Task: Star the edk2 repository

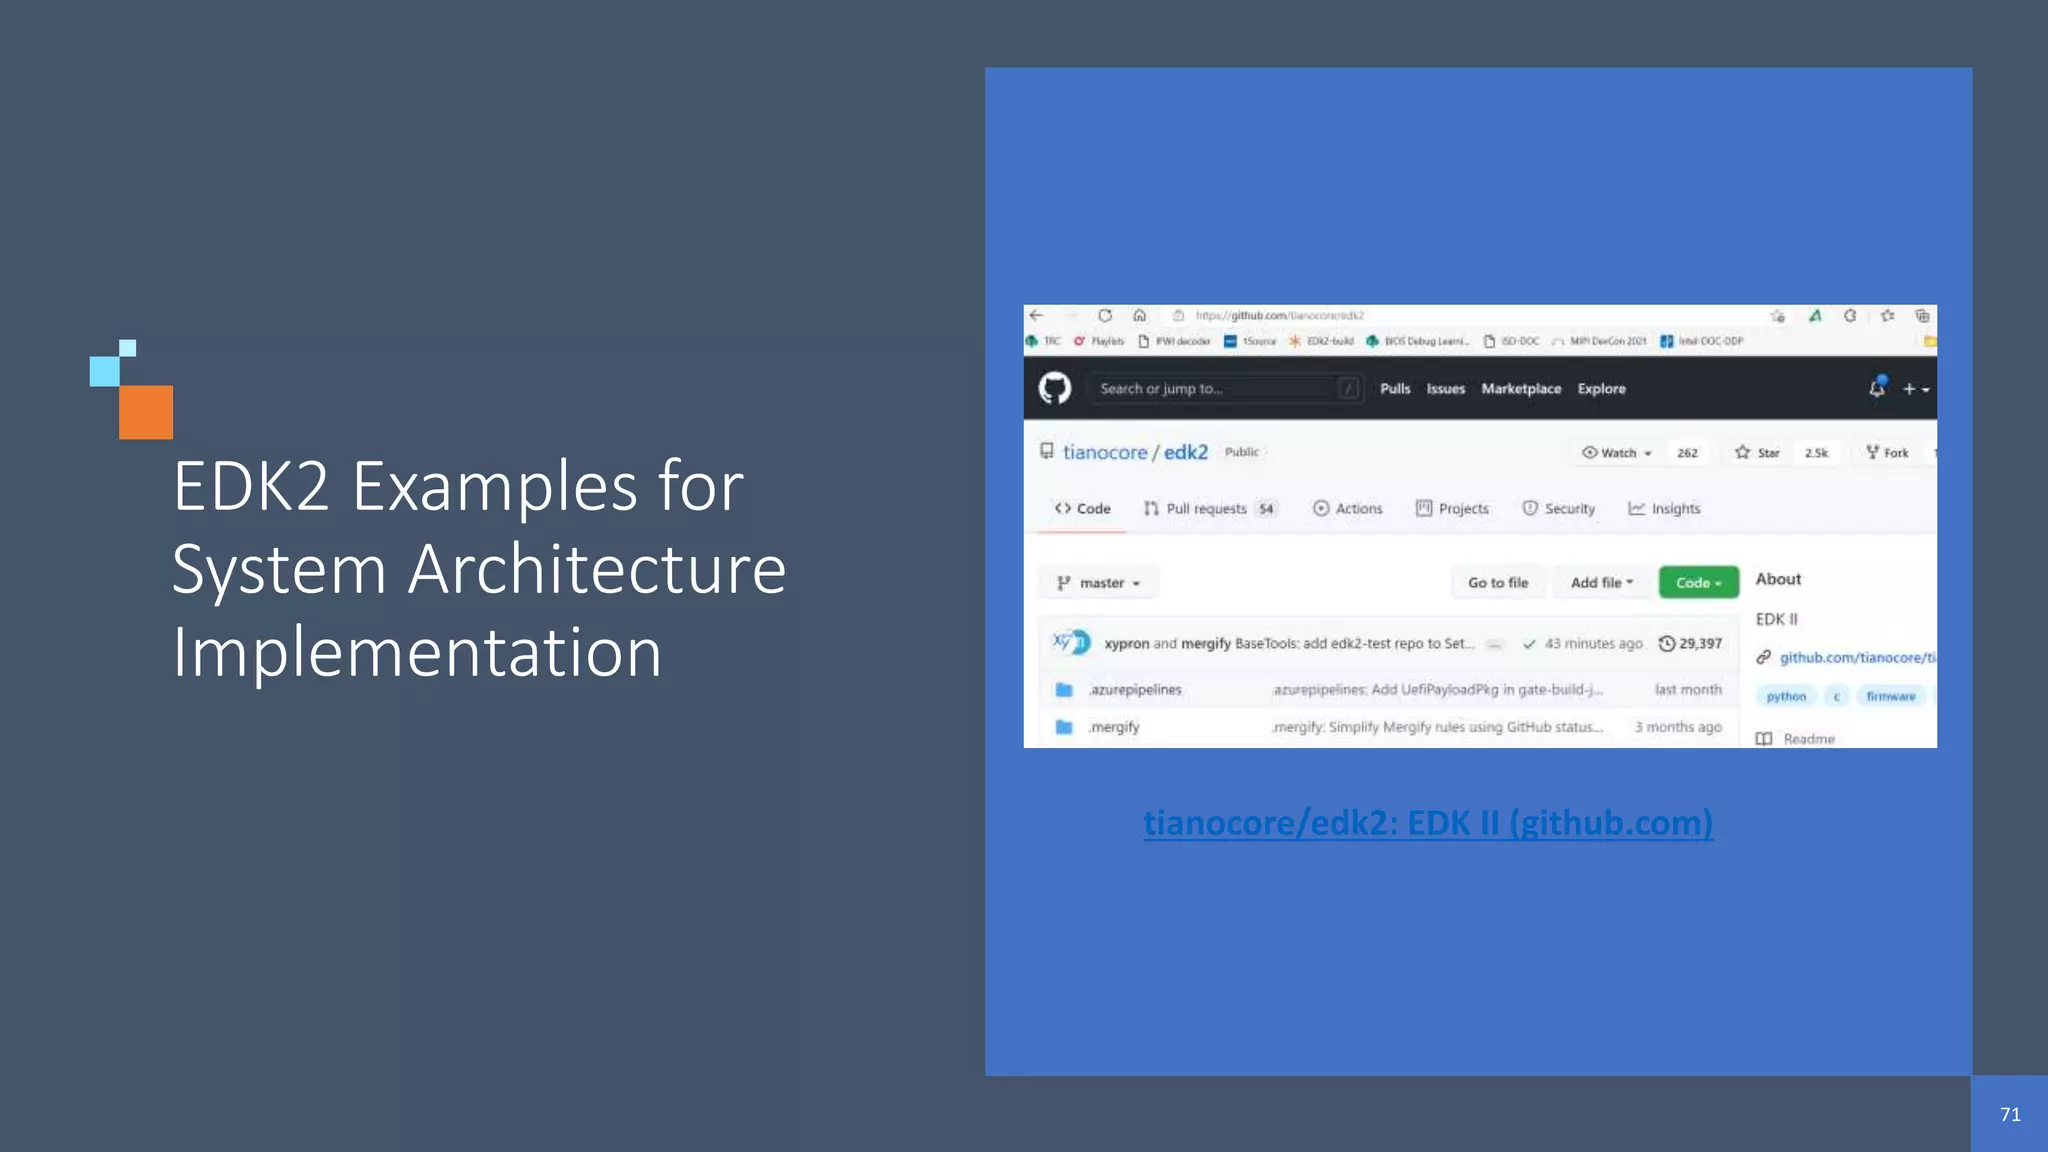Action: tap(1758, 453)
